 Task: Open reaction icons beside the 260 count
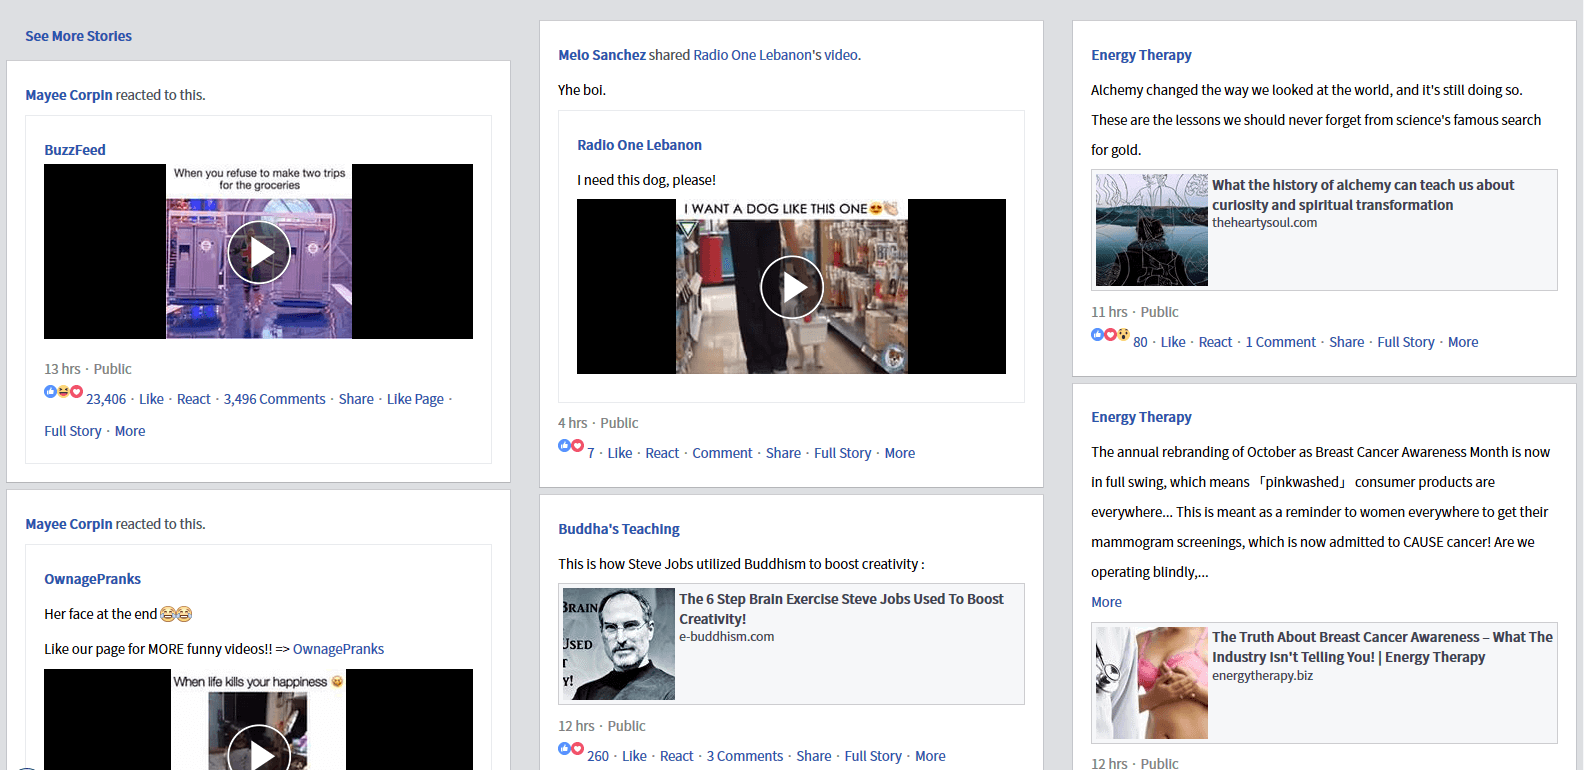click(570, 748)
